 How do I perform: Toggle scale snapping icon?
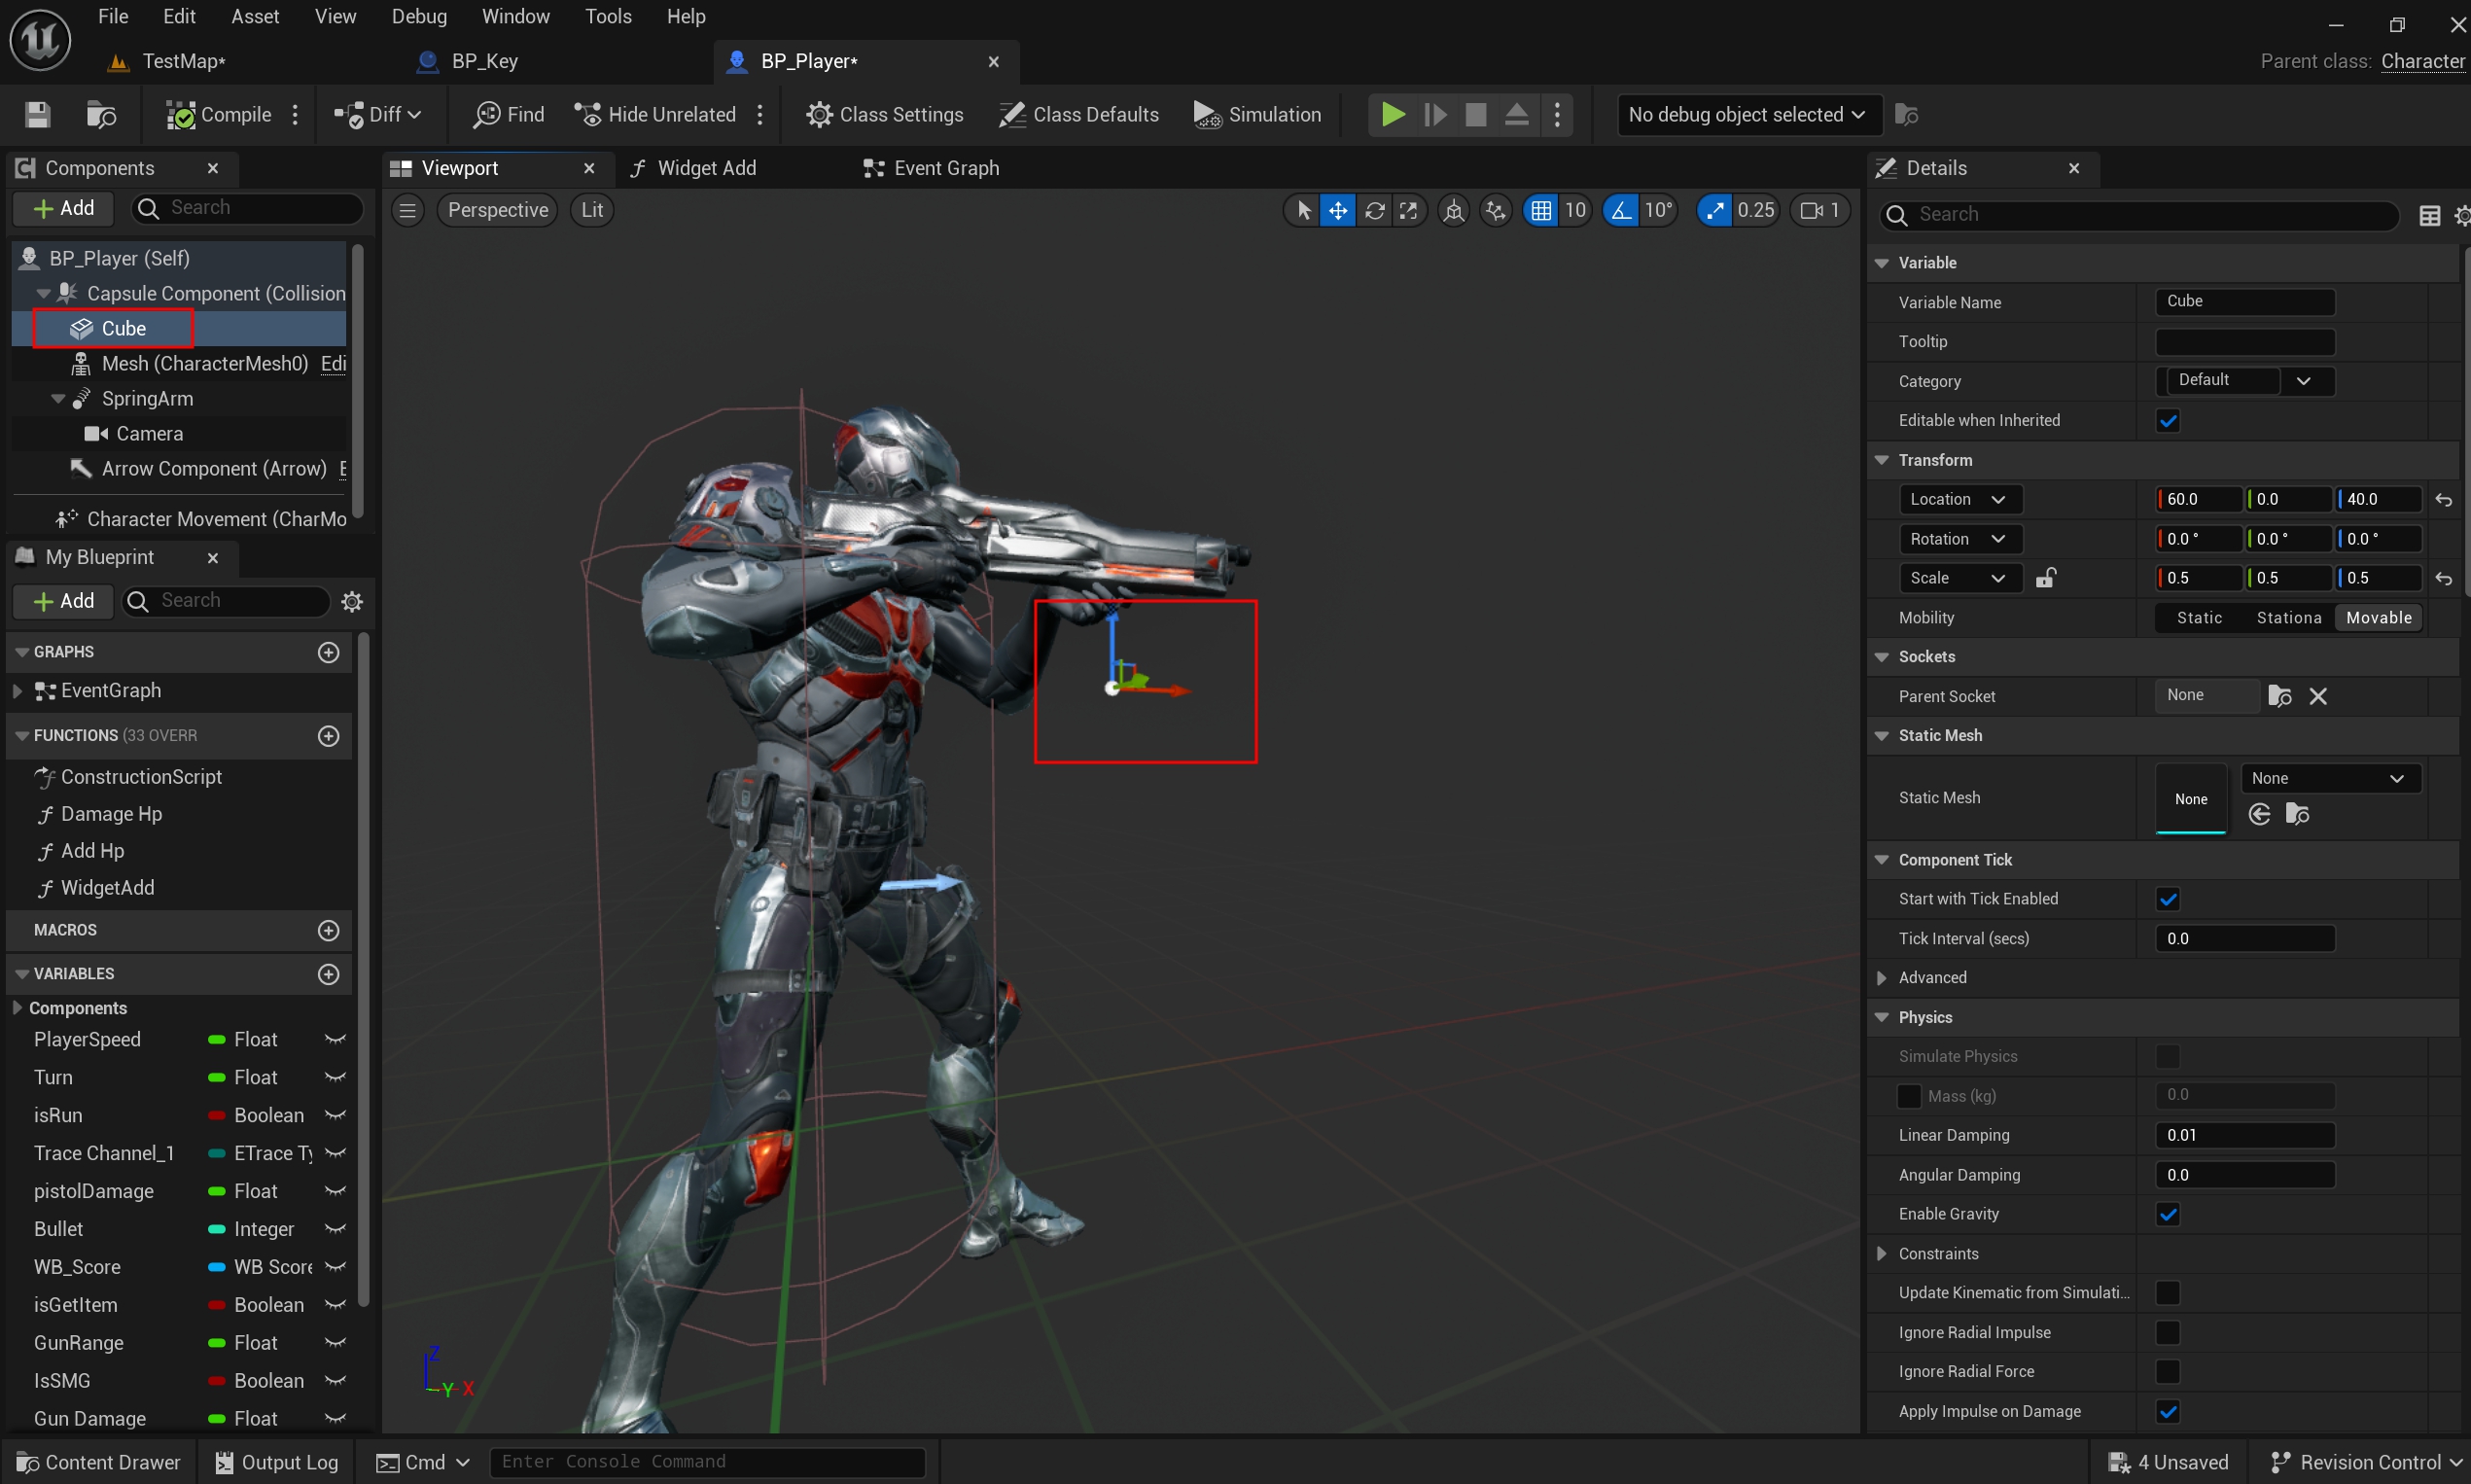pos(1714,210)
